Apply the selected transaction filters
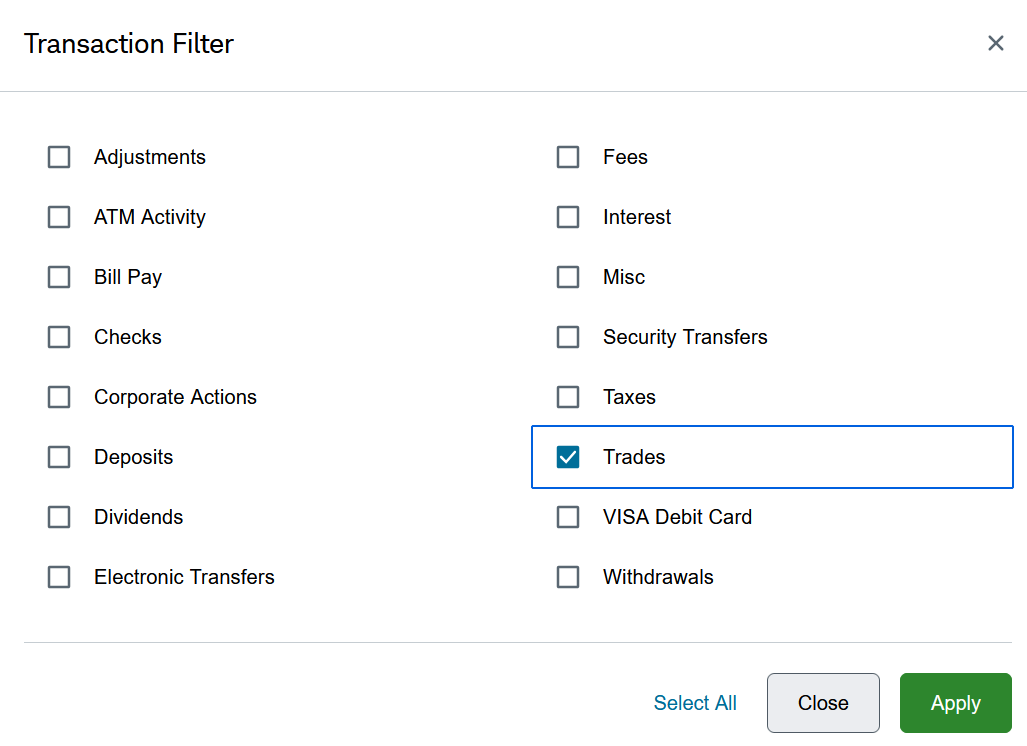1027x746 pixels. (956, 703)
